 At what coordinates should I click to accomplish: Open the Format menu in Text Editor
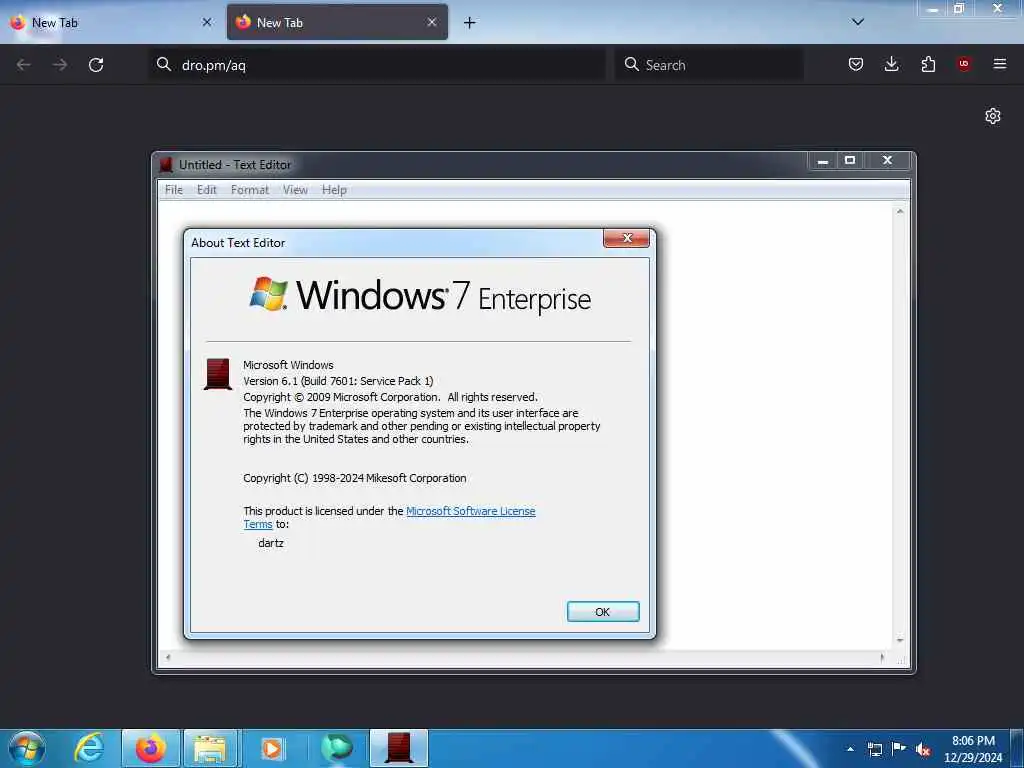tap(249, 190)
